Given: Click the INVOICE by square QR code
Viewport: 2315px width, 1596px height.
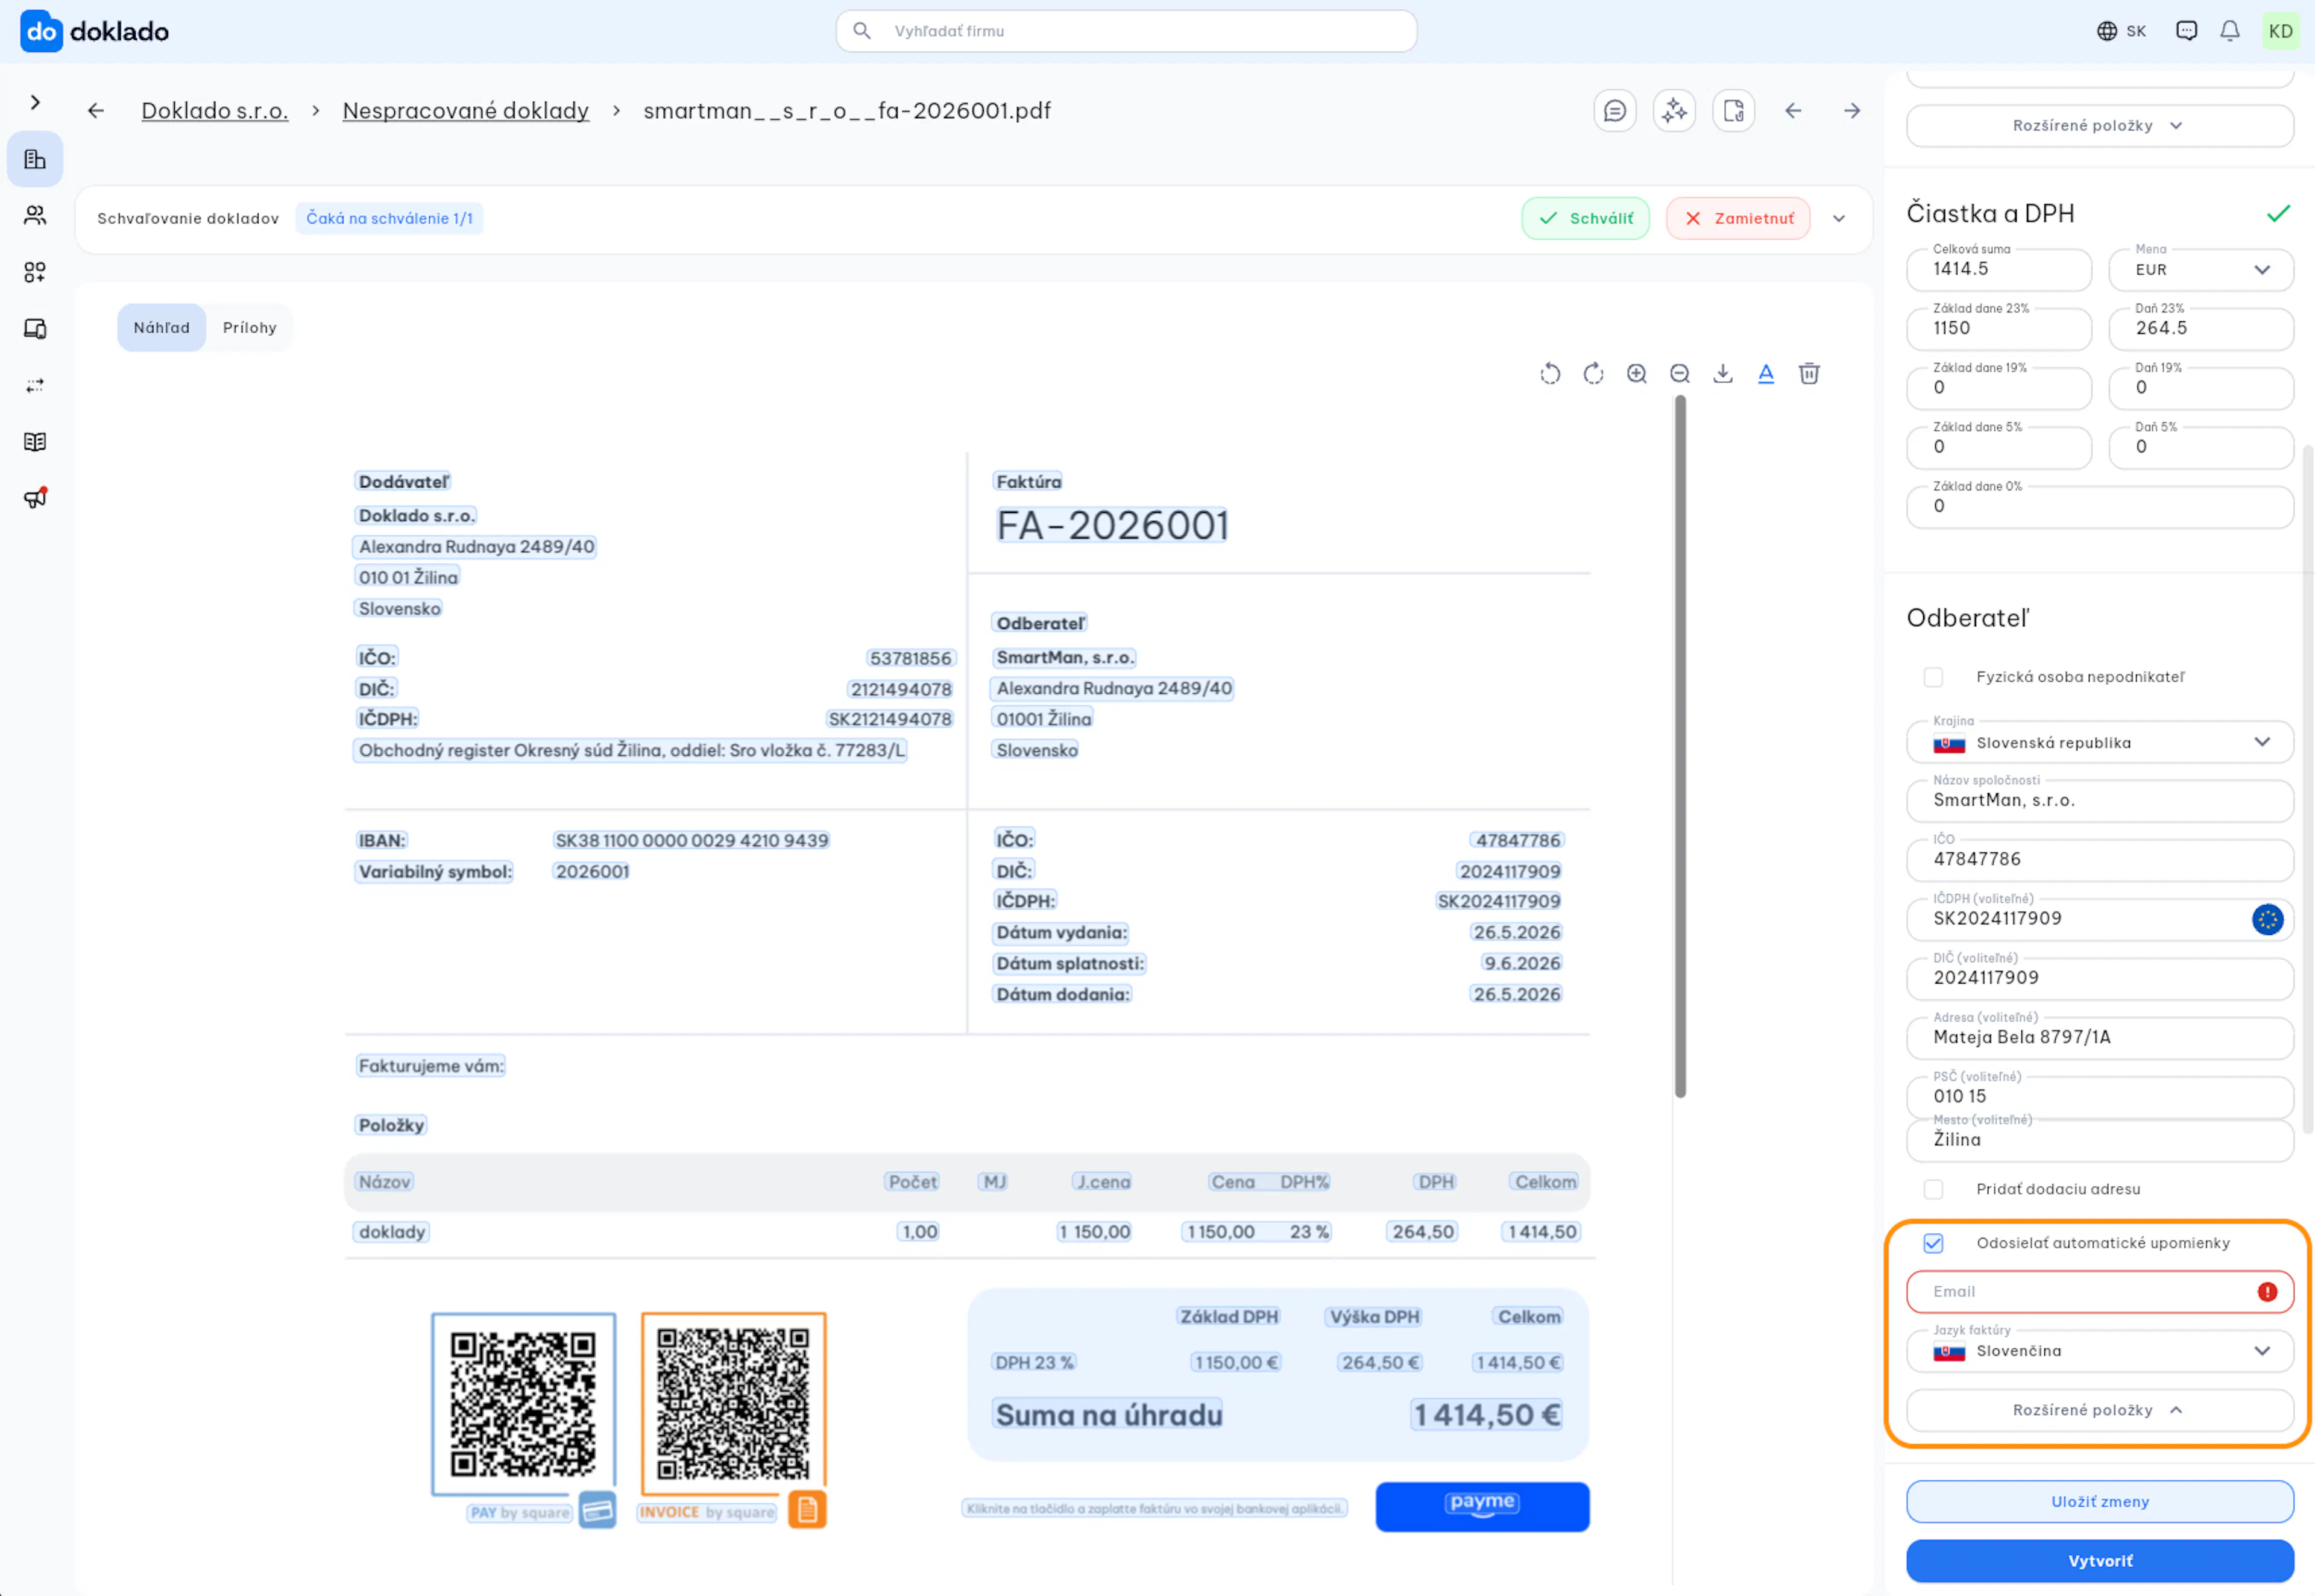Looking at the screenshot, I should pyautogui.click(x=734, y=1404).
